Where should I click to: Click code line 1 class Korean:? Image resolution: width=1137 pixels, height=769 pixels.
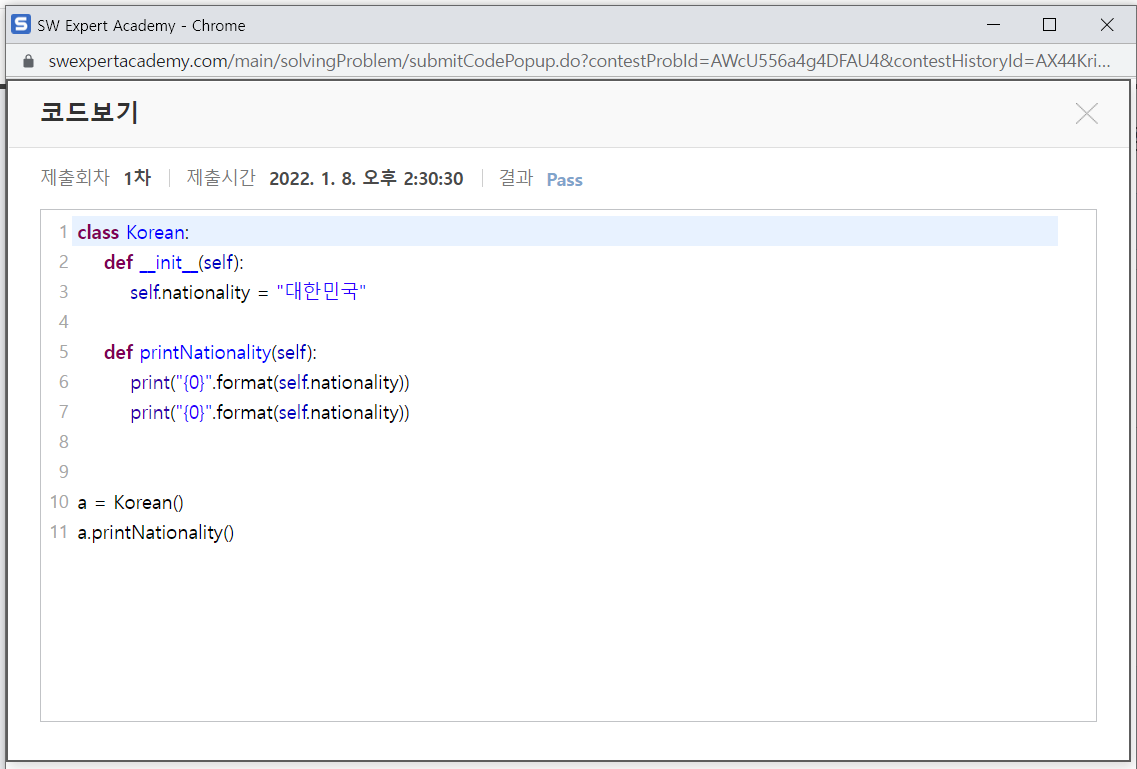133,232
